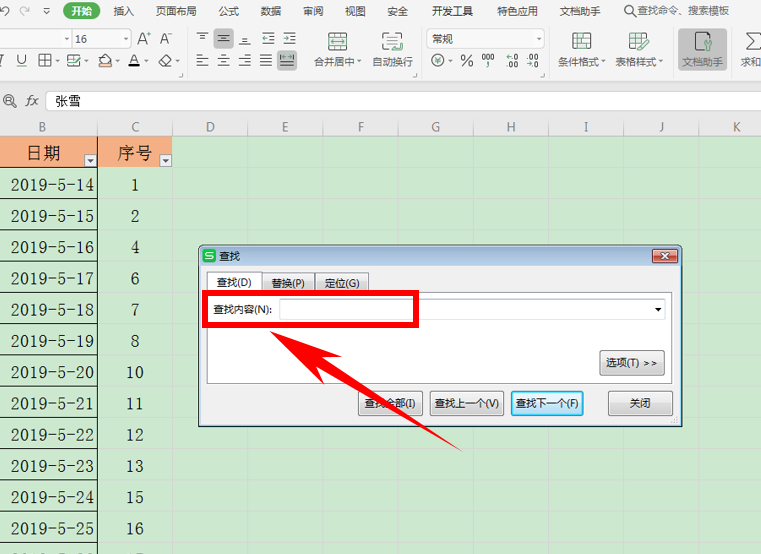This screenshot has height=554, width=761.
Task: Toggle the Document Assistant (文档助手) button
Action: 703,49
